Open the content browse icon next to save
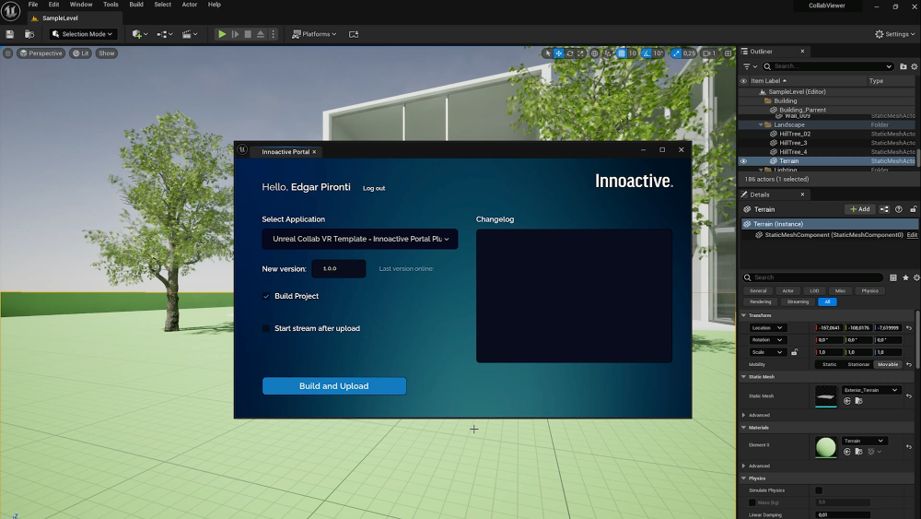Image resolution: width=921 pixels, height=519 pixels. 29,34
